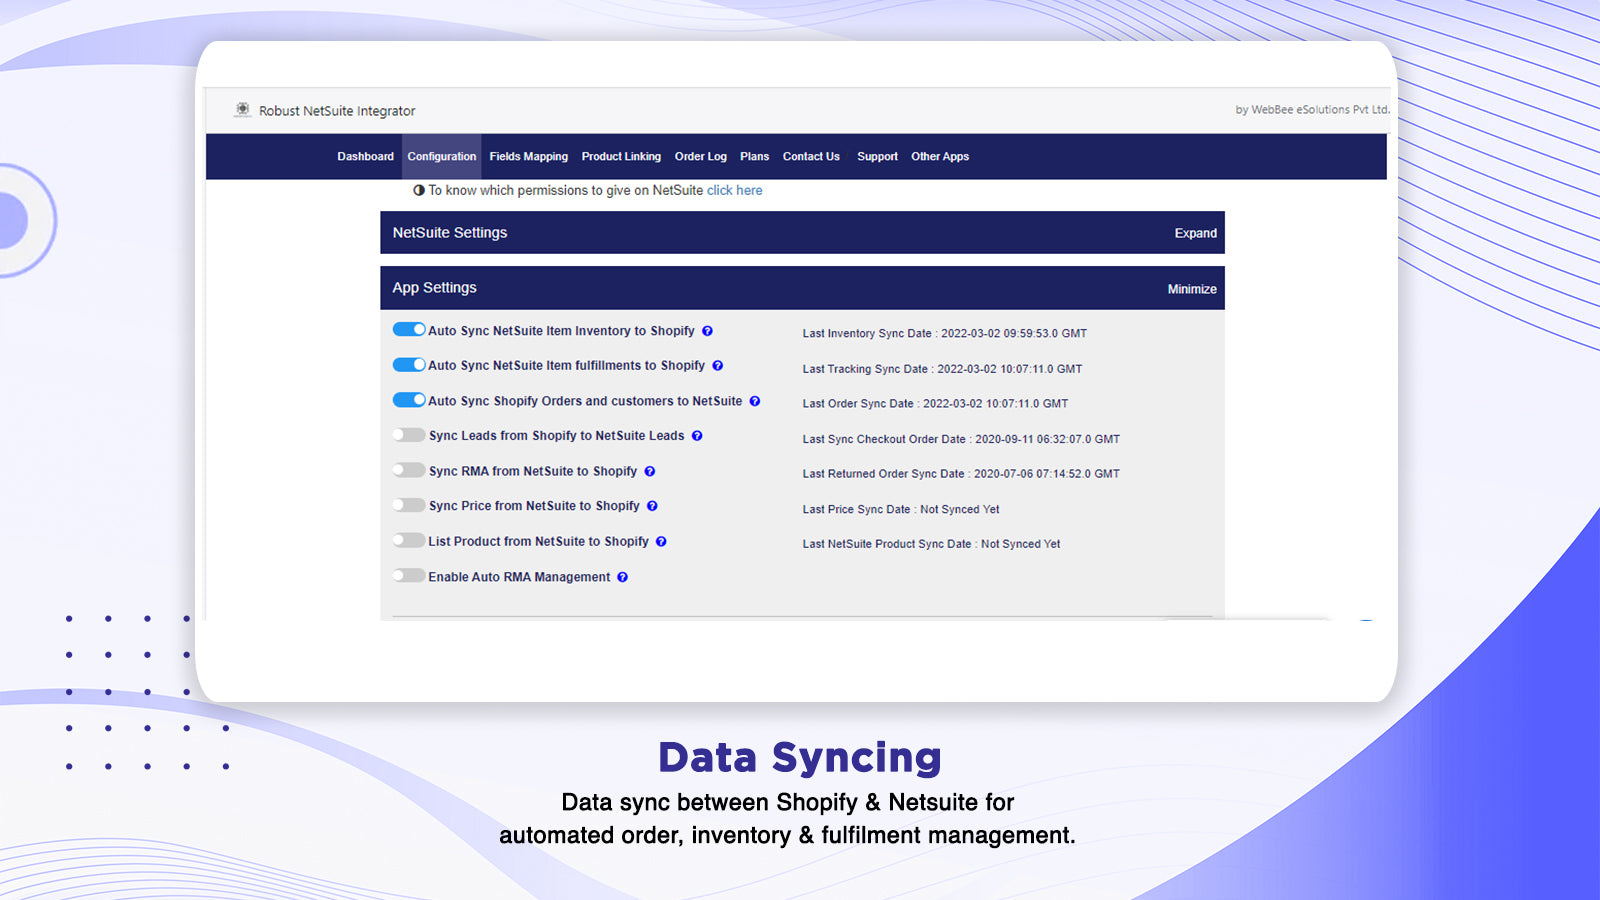Click help icon for Auto Sync NetSuite Item Inventory
The height and width of the screenshot is (900, 1600).
coord(707,330)
